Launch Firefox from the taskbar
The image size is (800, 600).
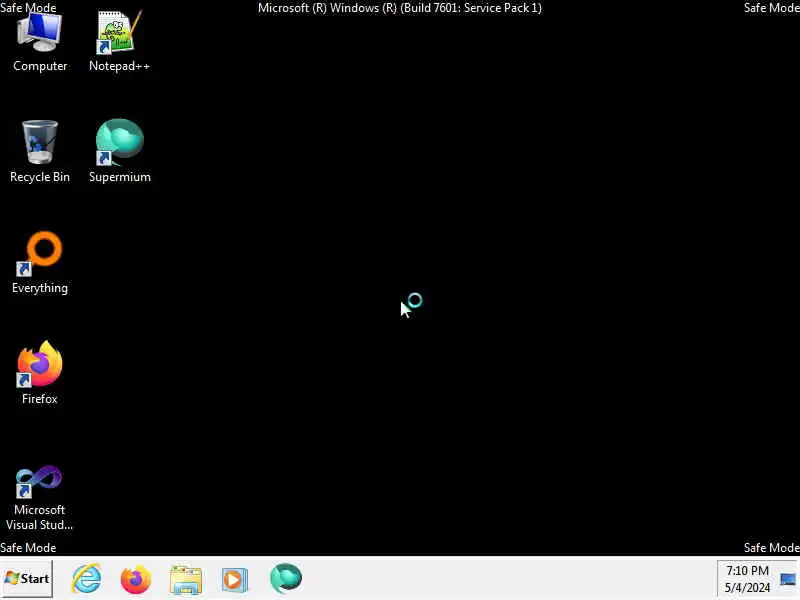(x=136, y=579)
